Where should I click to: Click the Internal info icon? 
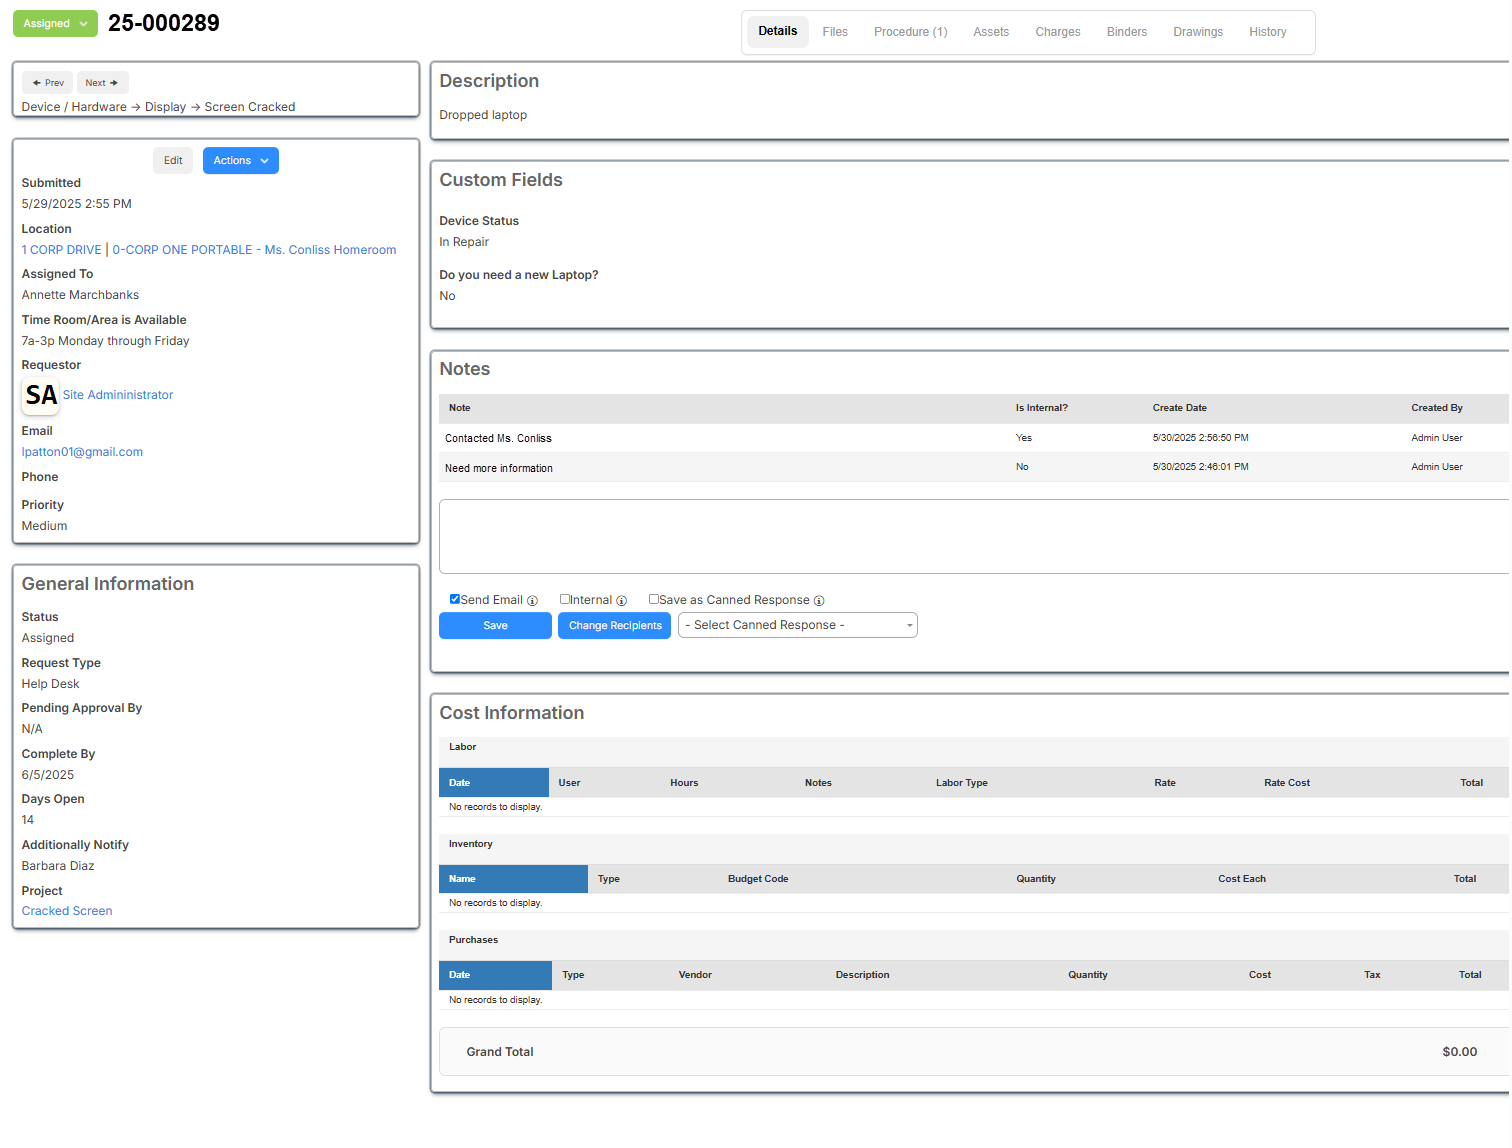tap(621, 601)
